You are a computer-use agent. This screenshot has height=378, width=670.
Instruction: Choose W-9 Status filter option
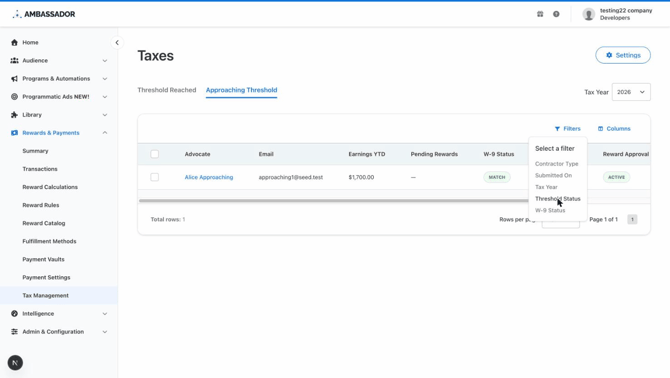coord(550,211)
